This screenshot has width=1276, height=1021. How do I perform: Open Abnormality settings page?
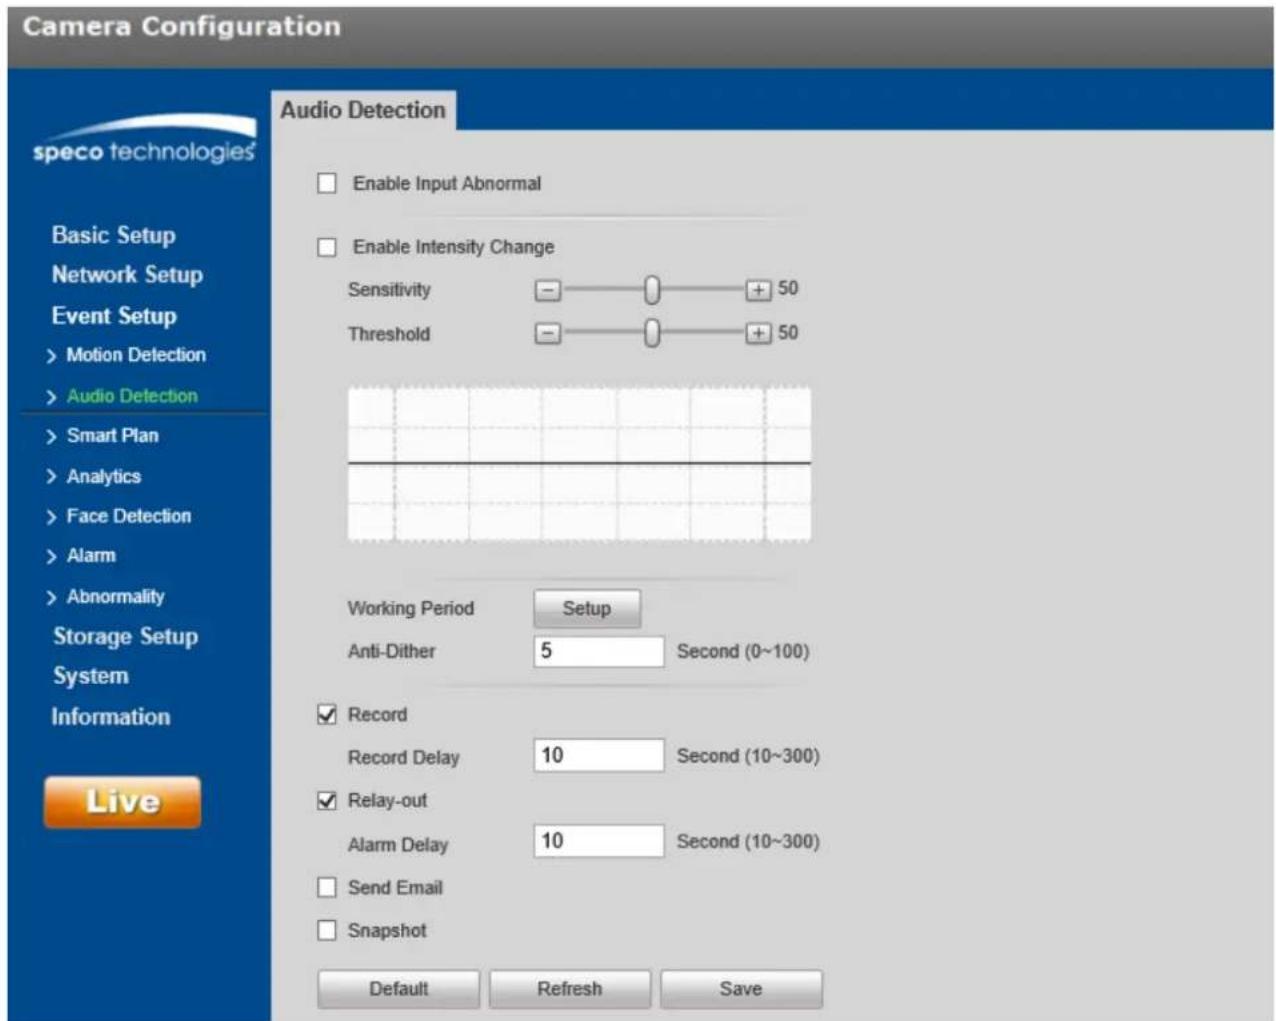pos(115,596)
